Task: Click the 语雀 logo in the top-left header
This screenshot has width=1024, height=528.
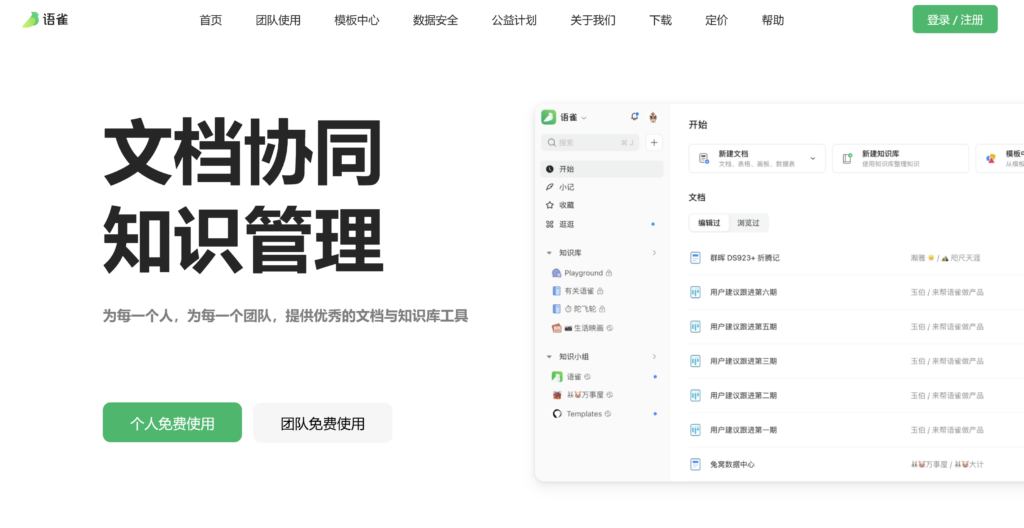Action: pos(45,20)
